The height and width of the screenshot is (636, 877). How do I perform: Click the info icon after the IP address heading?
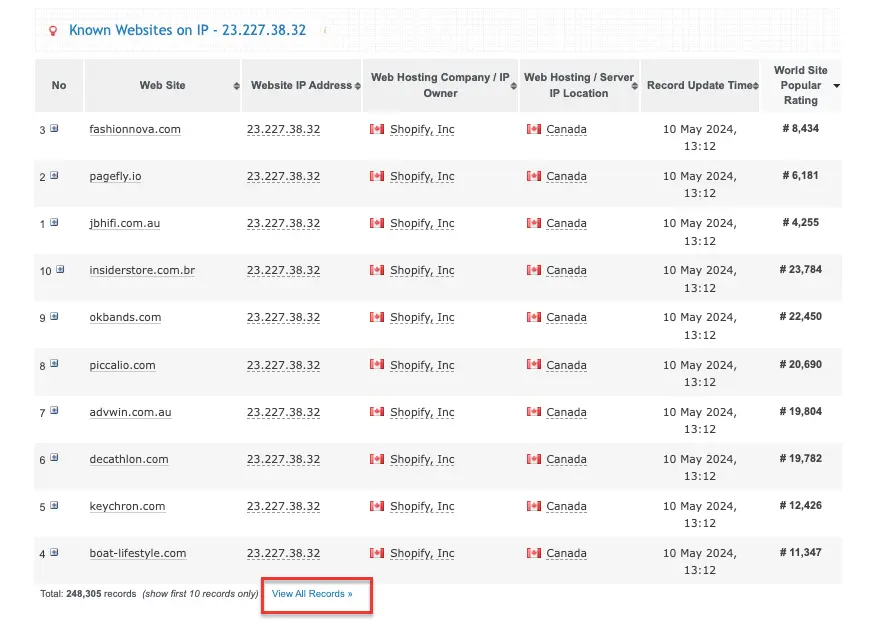(325, 30)
